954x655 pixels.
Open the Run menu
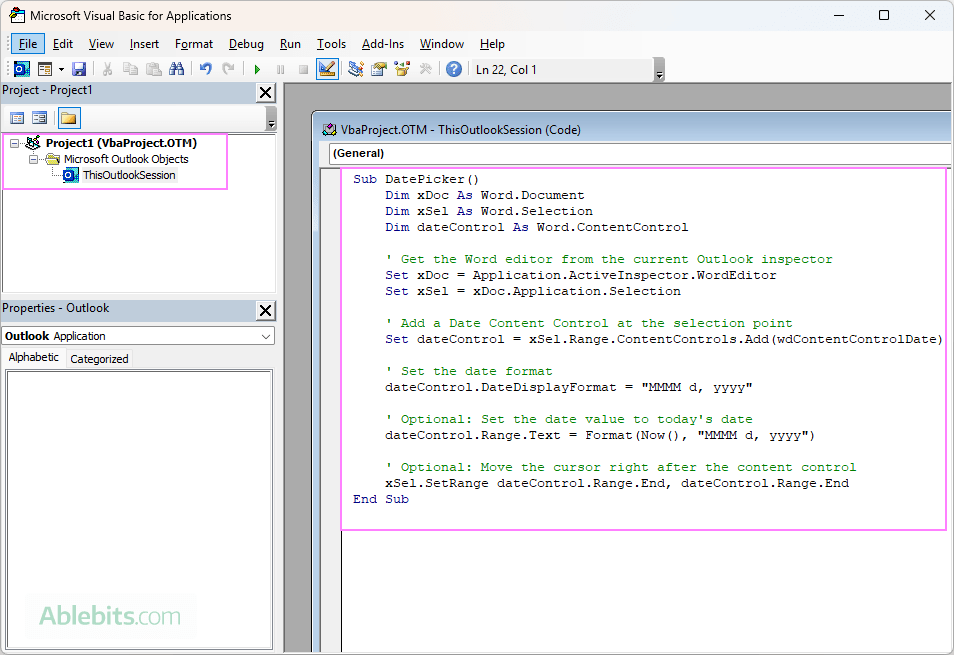[x=290, y=44]
